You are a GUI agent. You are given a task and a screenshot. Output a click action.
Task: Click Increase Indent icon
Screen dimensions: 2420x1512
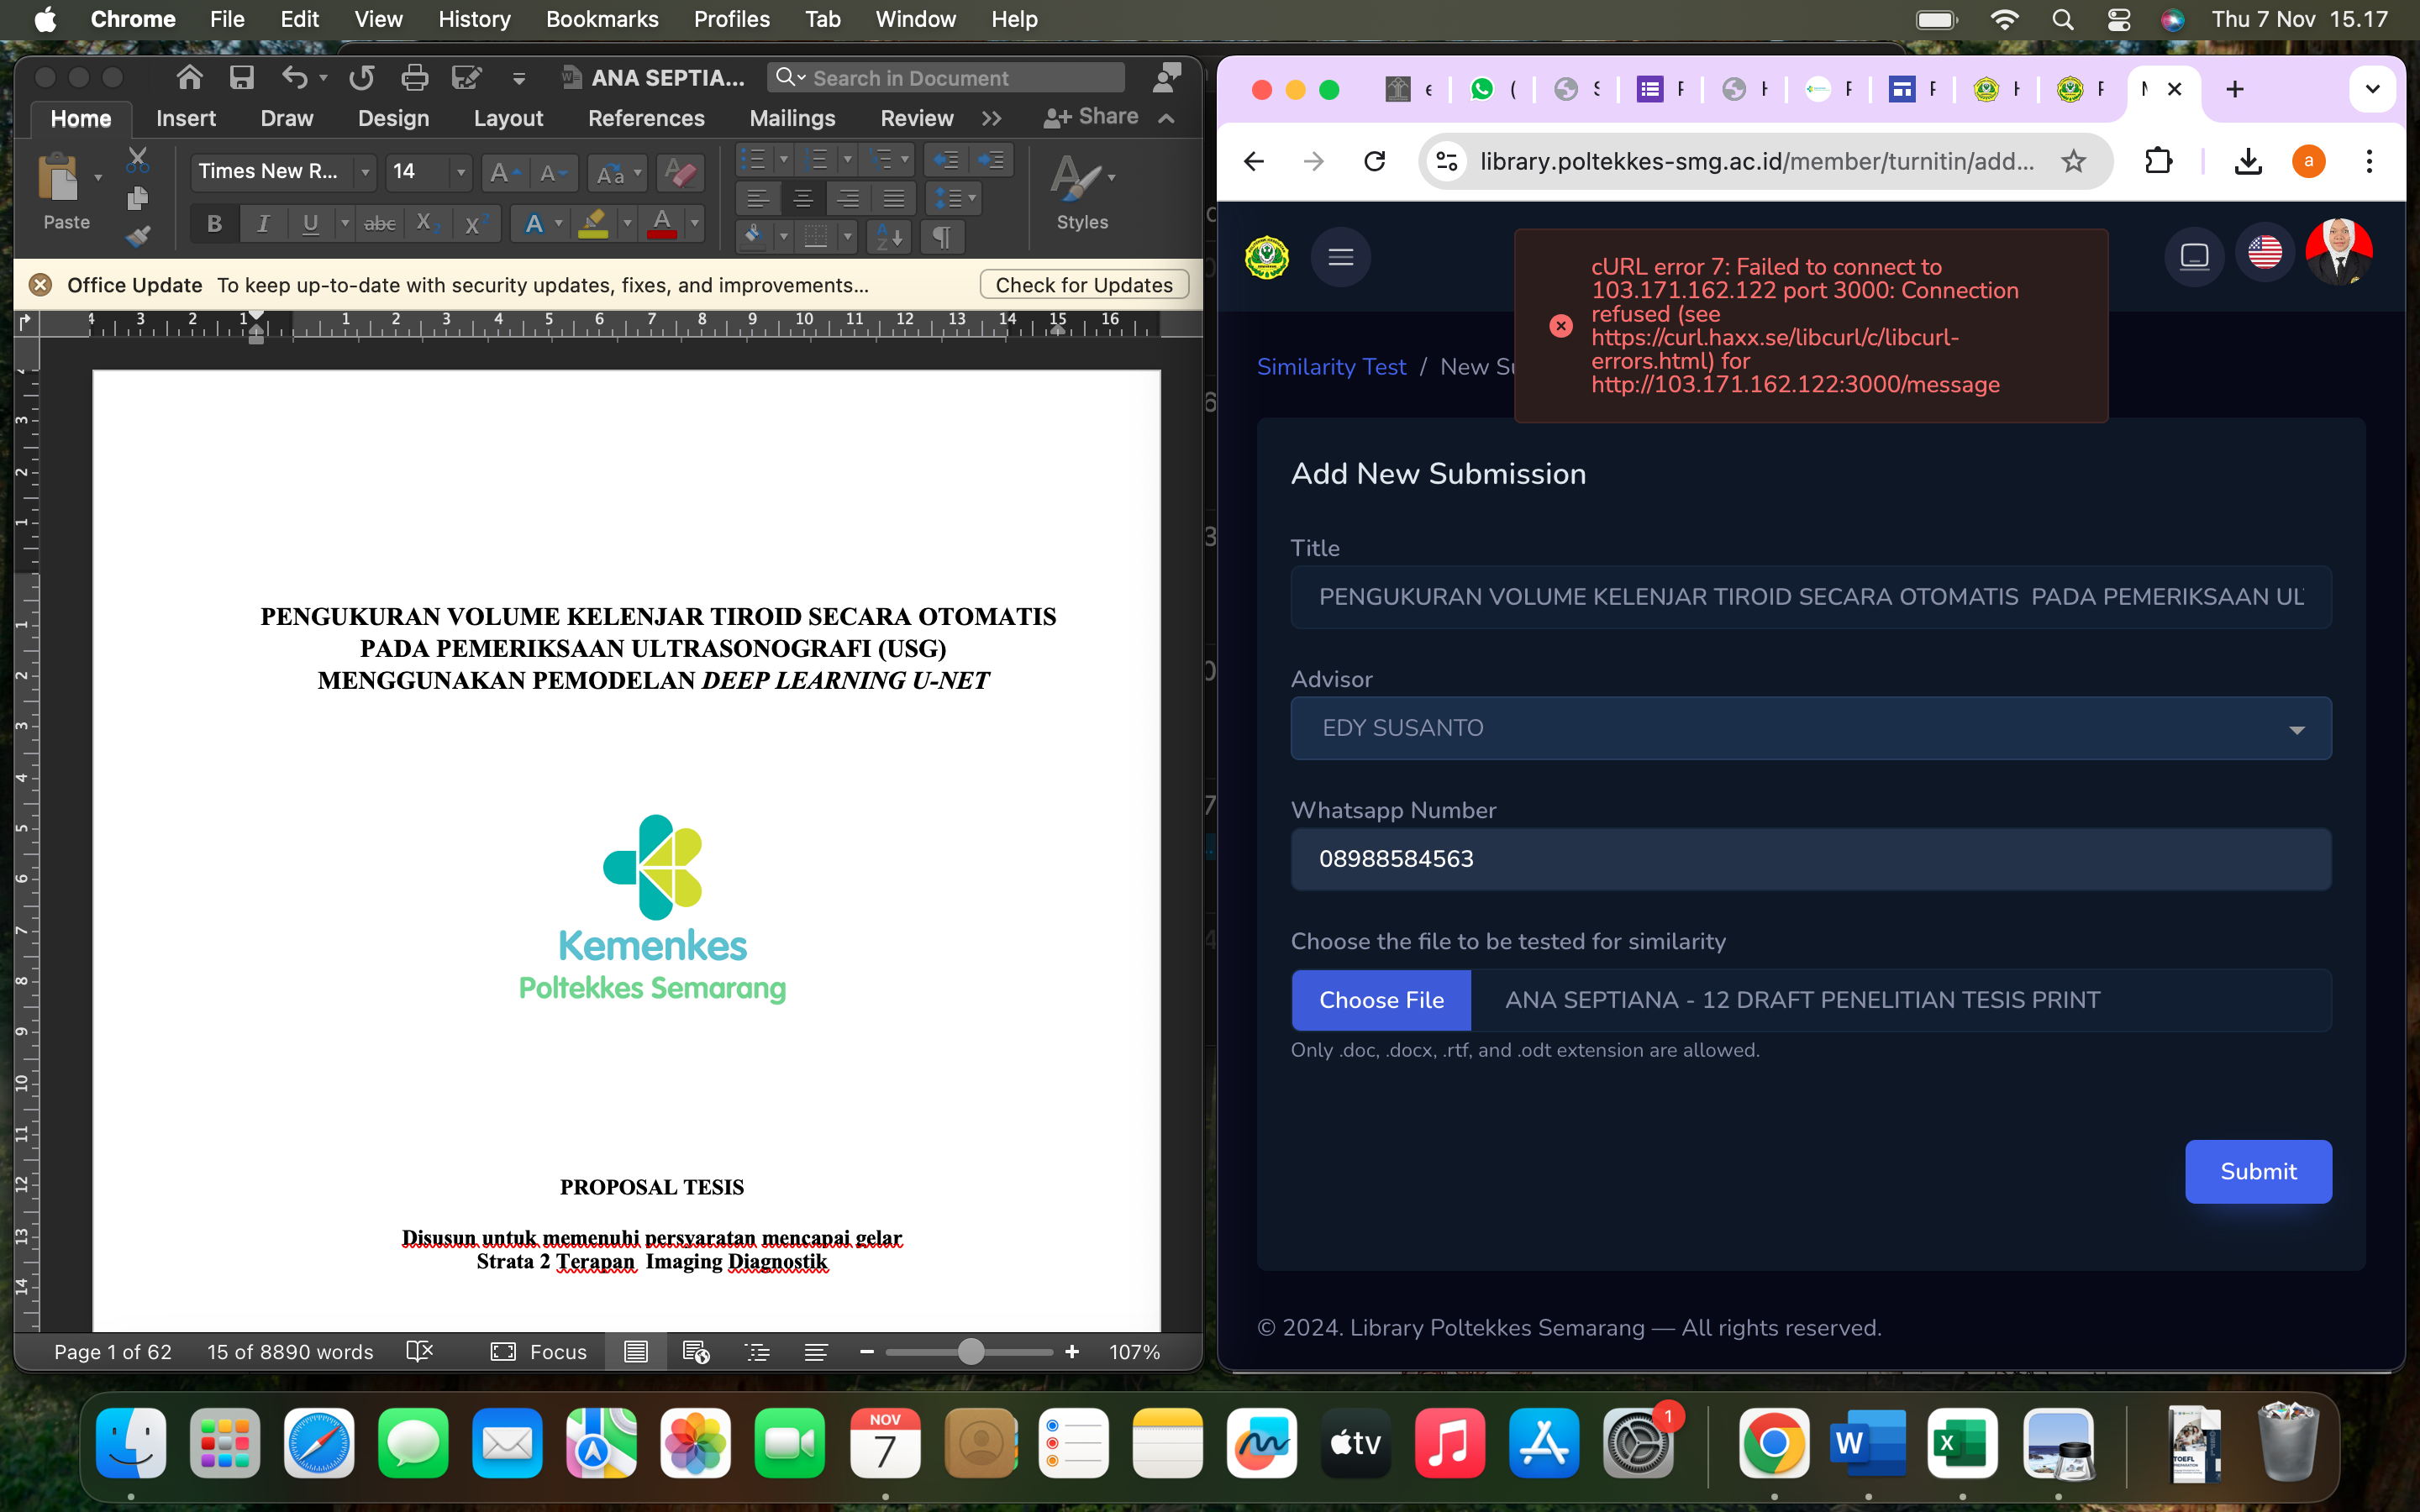pyautogui.click(x=990, y=160)
